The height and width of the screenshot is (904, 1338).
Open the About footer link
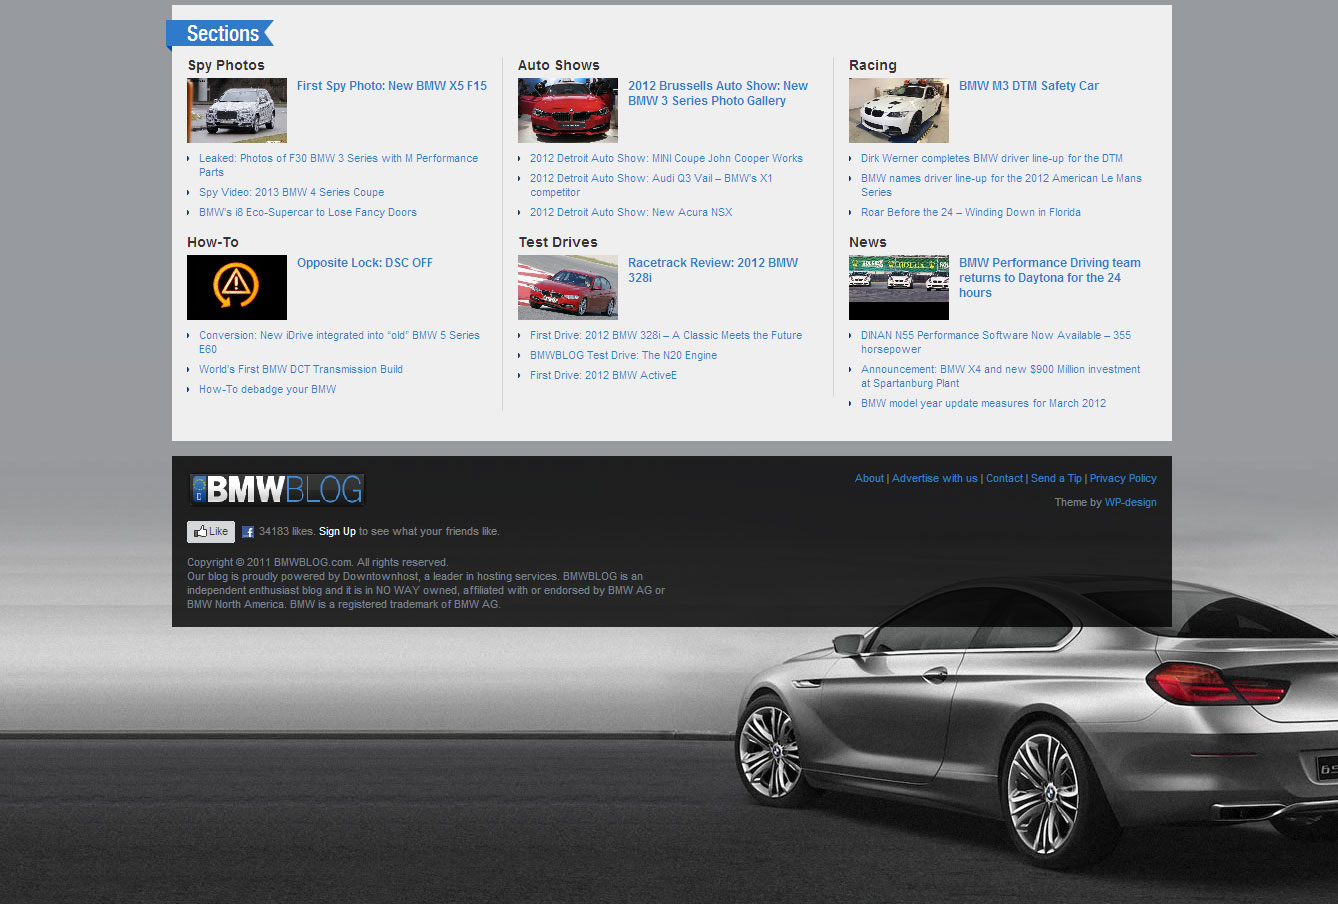(x=869, y=478)
